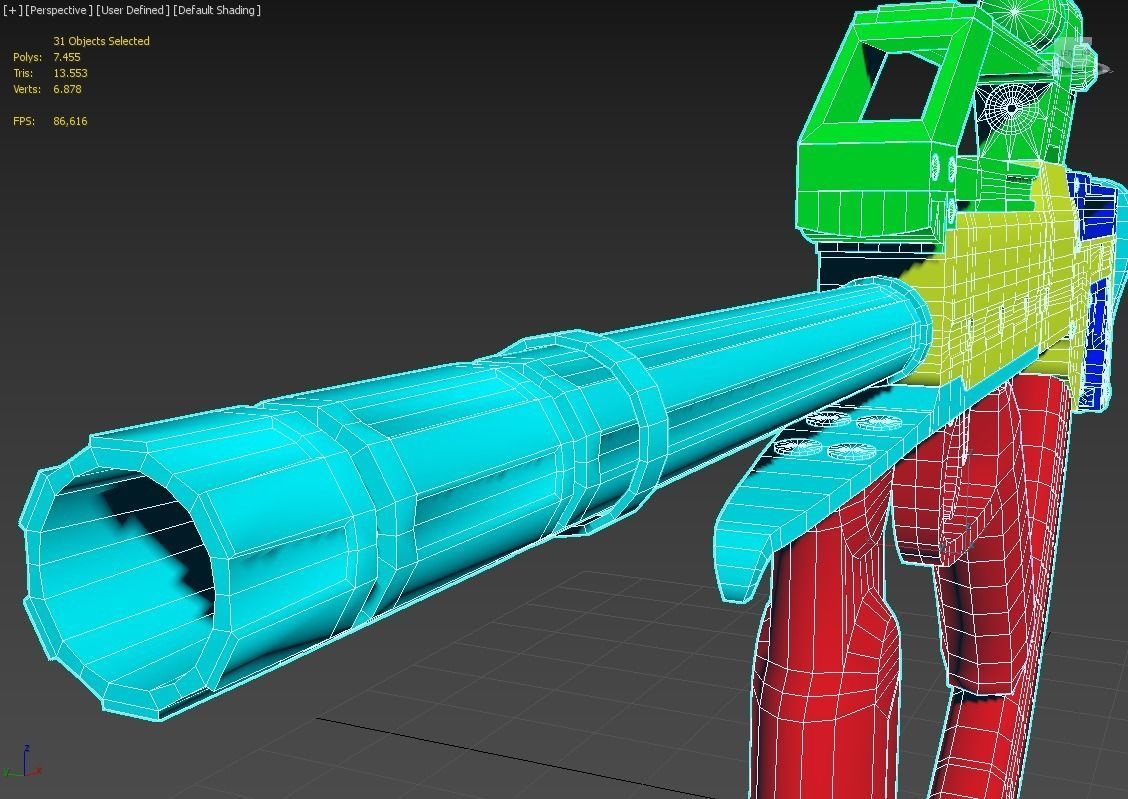Click the Polys count value 7.455

[67, 57]
